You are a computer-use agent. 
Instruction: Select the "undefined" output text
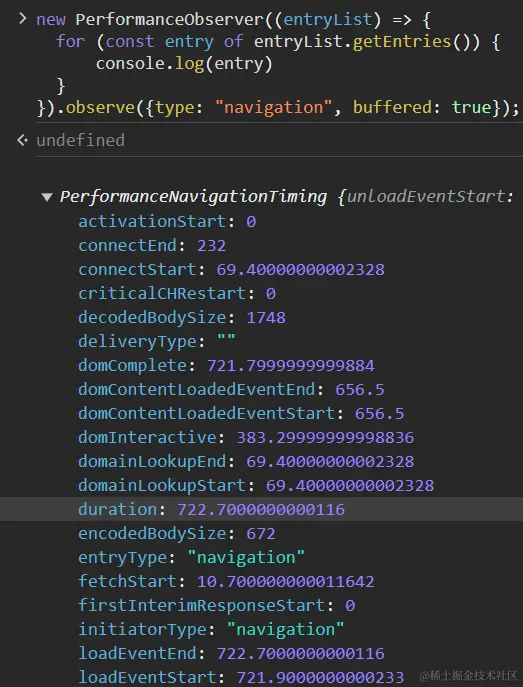(80, 140)
